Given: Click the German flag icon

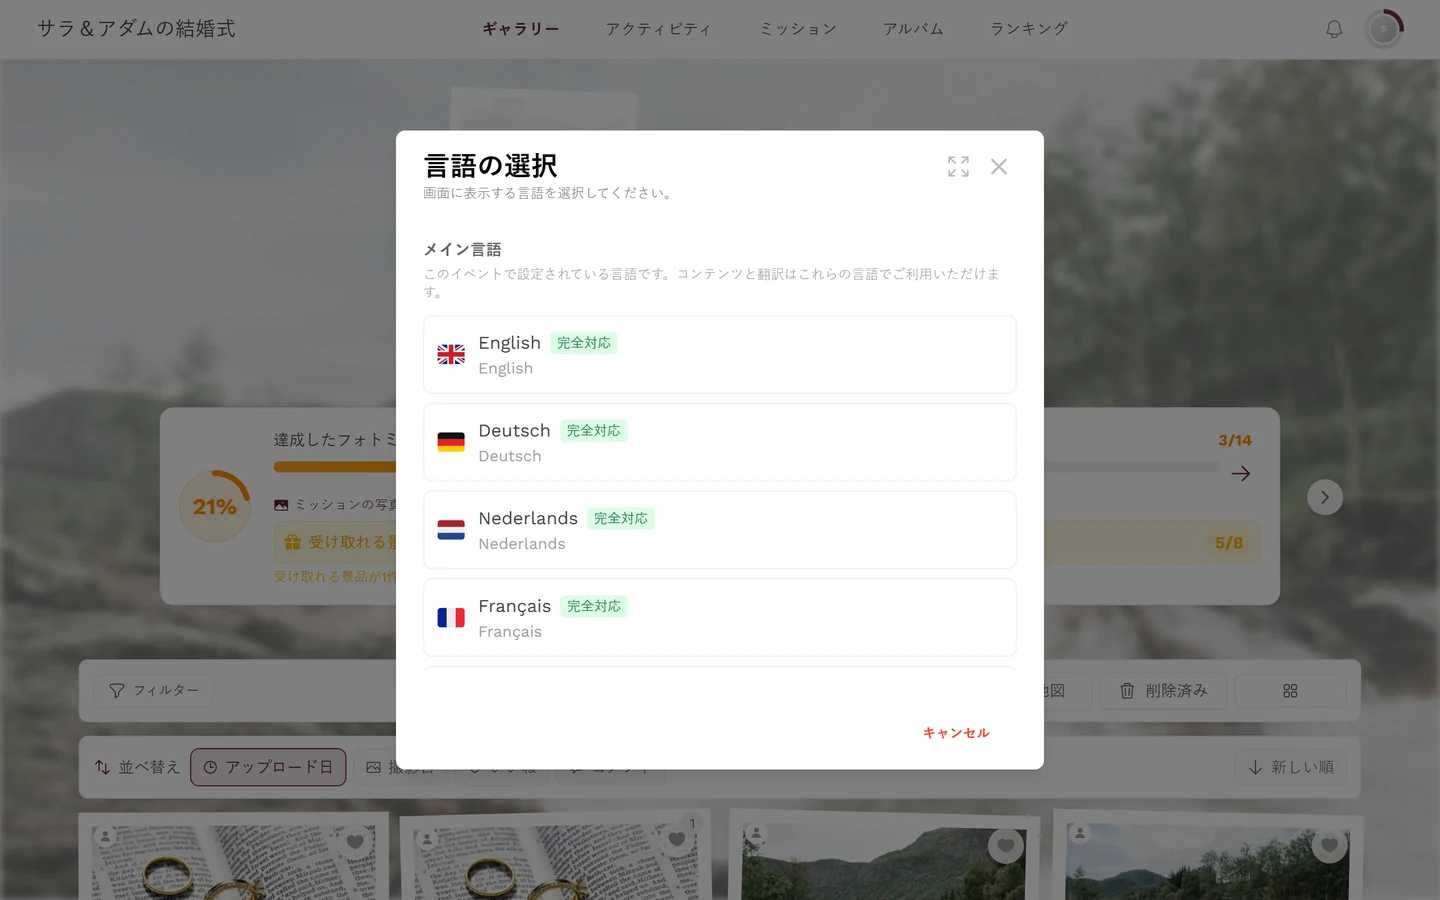Looking at the screenshot, I should click(x=451, y=442).
